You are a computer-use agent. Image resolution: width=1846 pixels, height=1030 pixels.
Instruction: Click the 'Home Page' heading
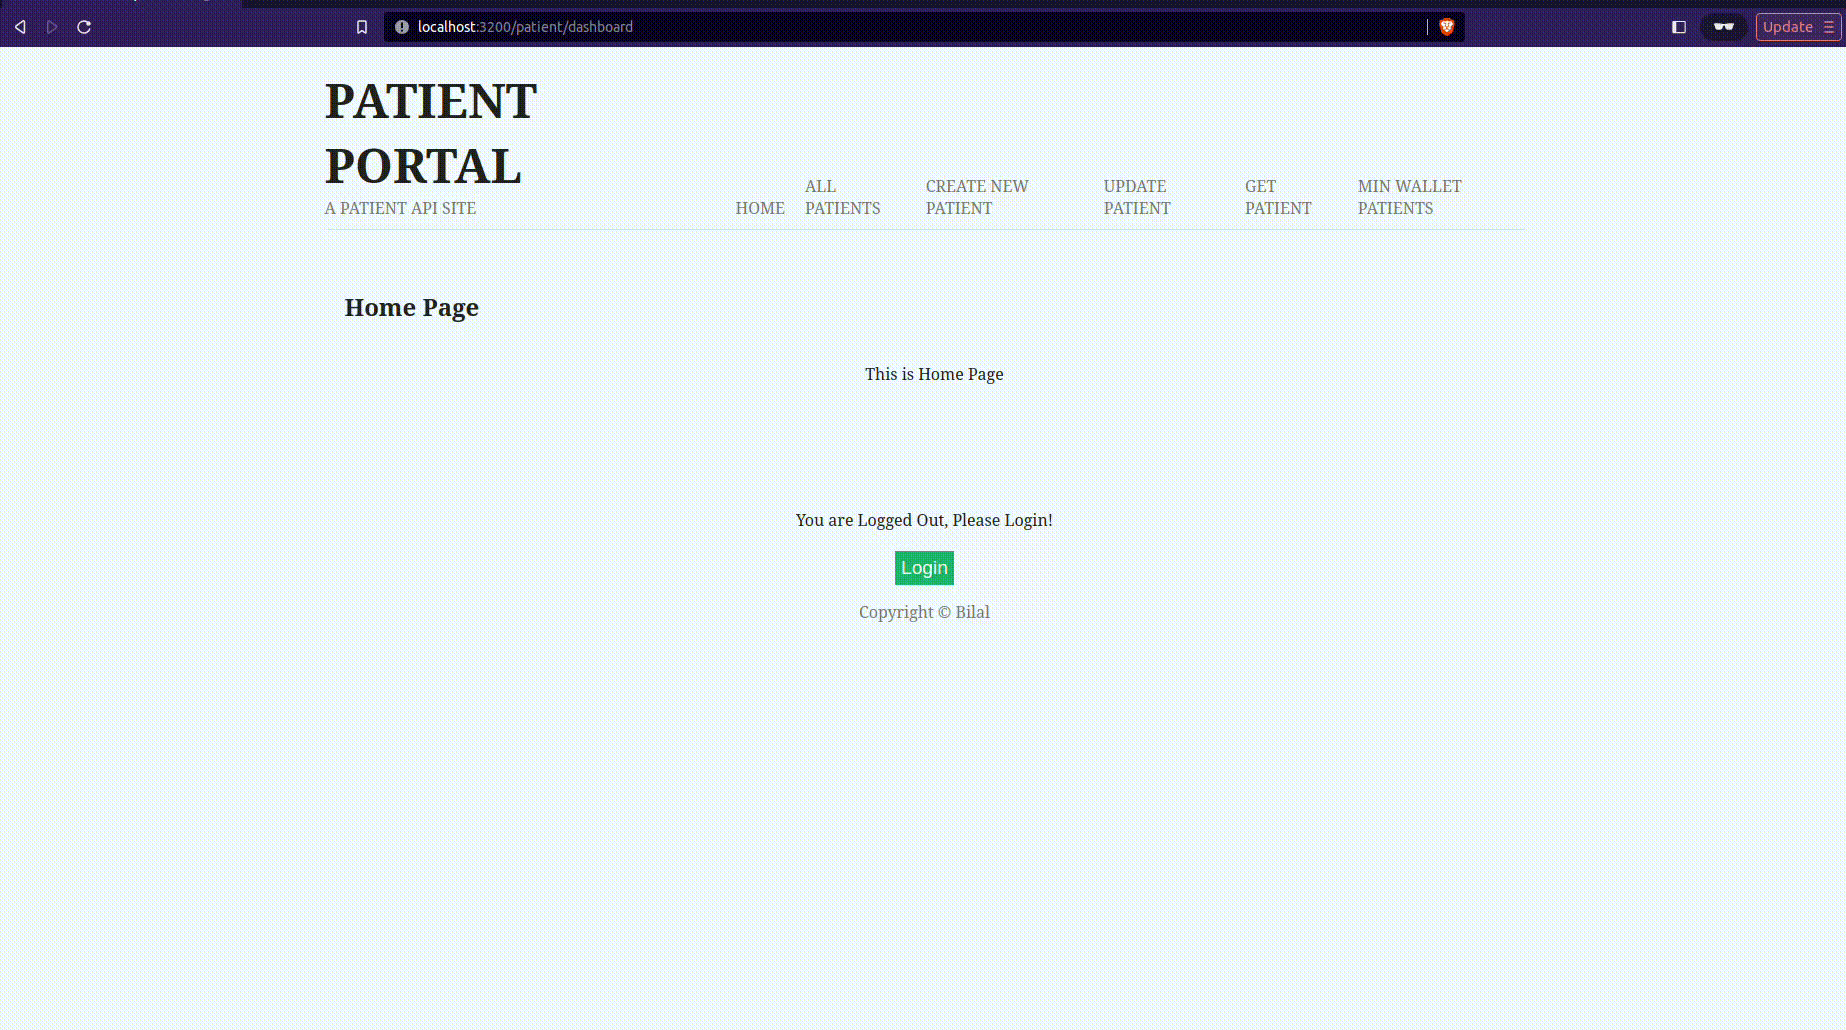[x=412, y=307]
